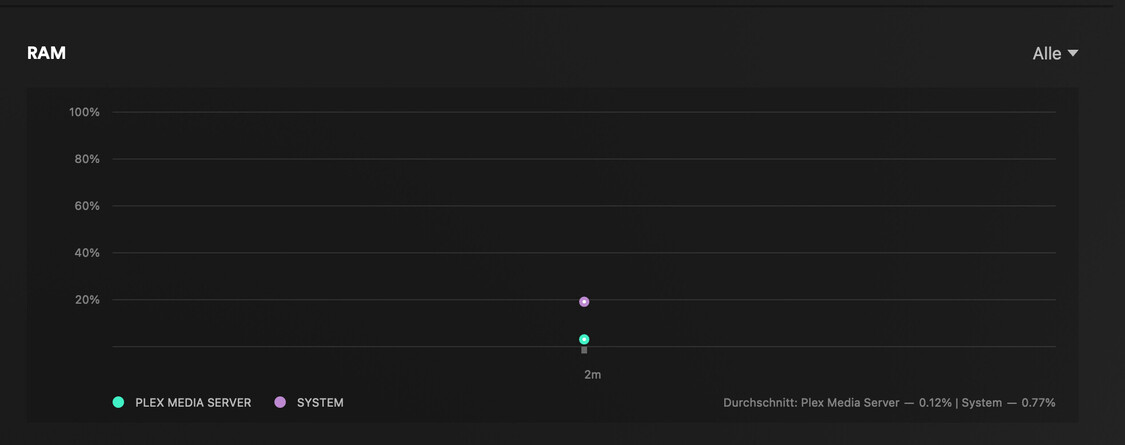Open the Alle time range dropdown
1125x445 pixels.
pyautogui.click(x=1054, y=54)
